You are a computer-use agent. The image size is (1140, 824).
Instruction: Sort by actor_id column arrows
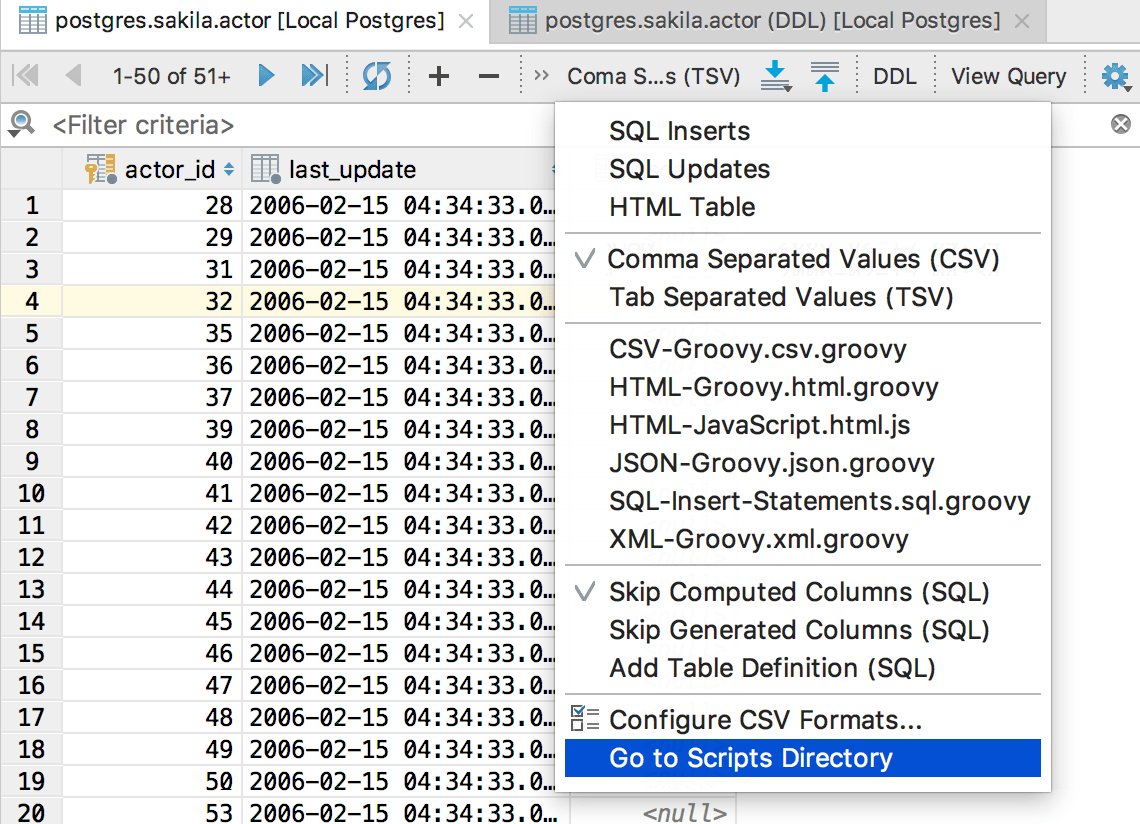pyautogui.click(x=229, y=169)
